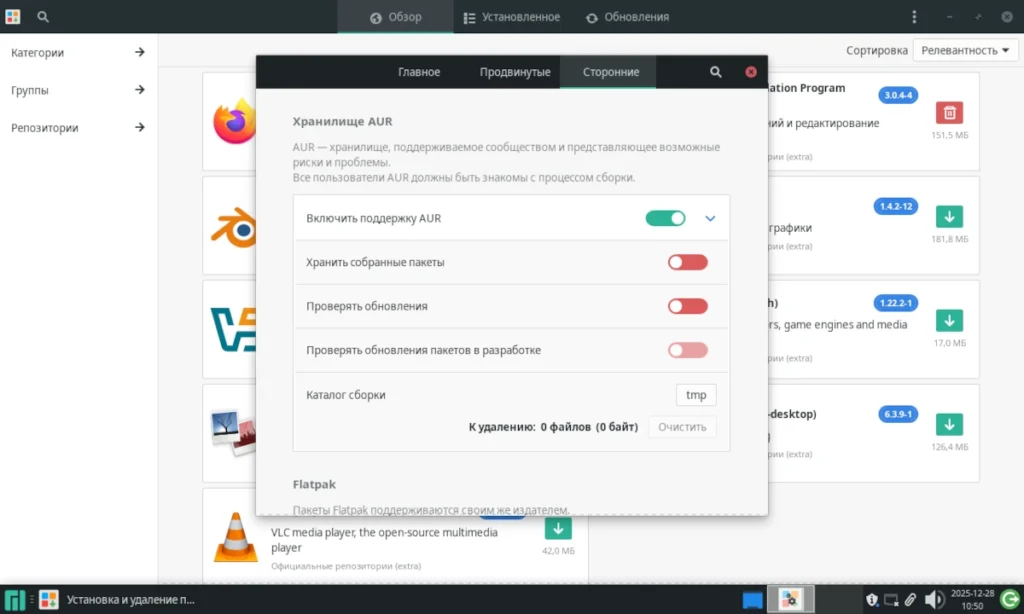Select the 'Обзор' tab in the header

pyautogui.click(x=395, y=17)
